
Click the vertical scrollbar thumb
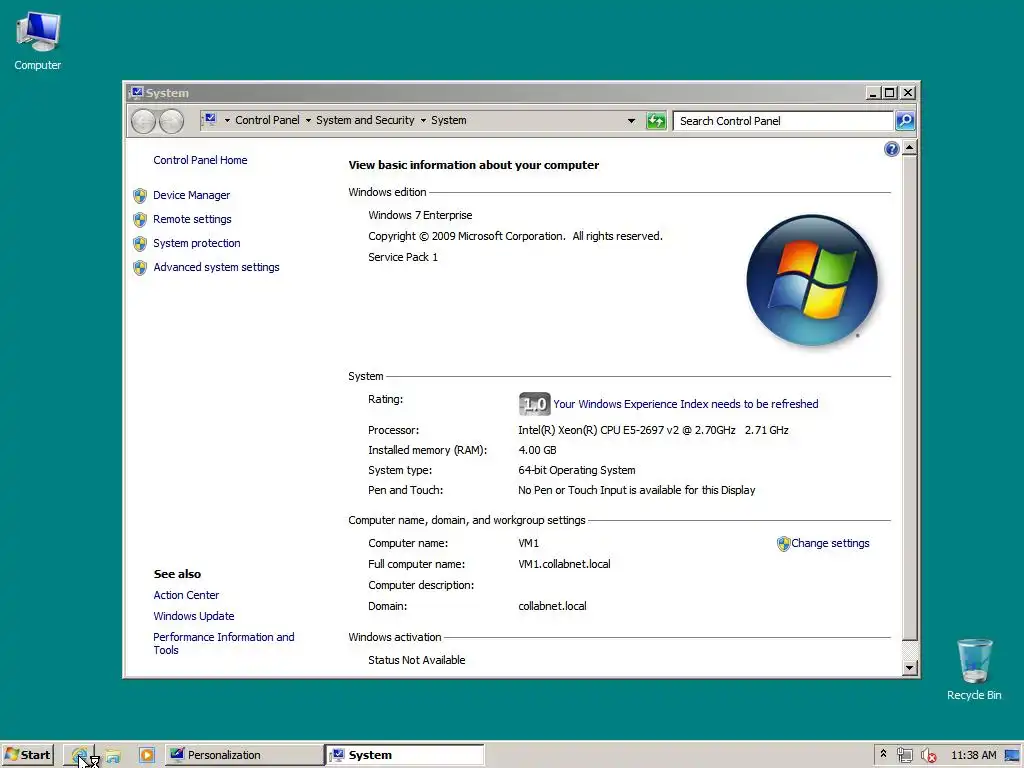(909, 398)
